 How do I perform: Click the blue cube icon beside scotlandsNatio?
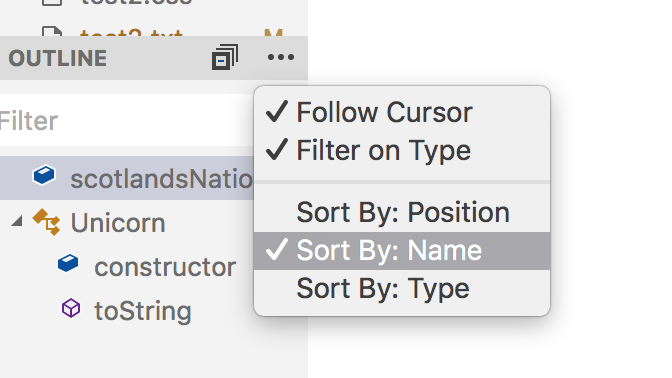click(44, 175)
